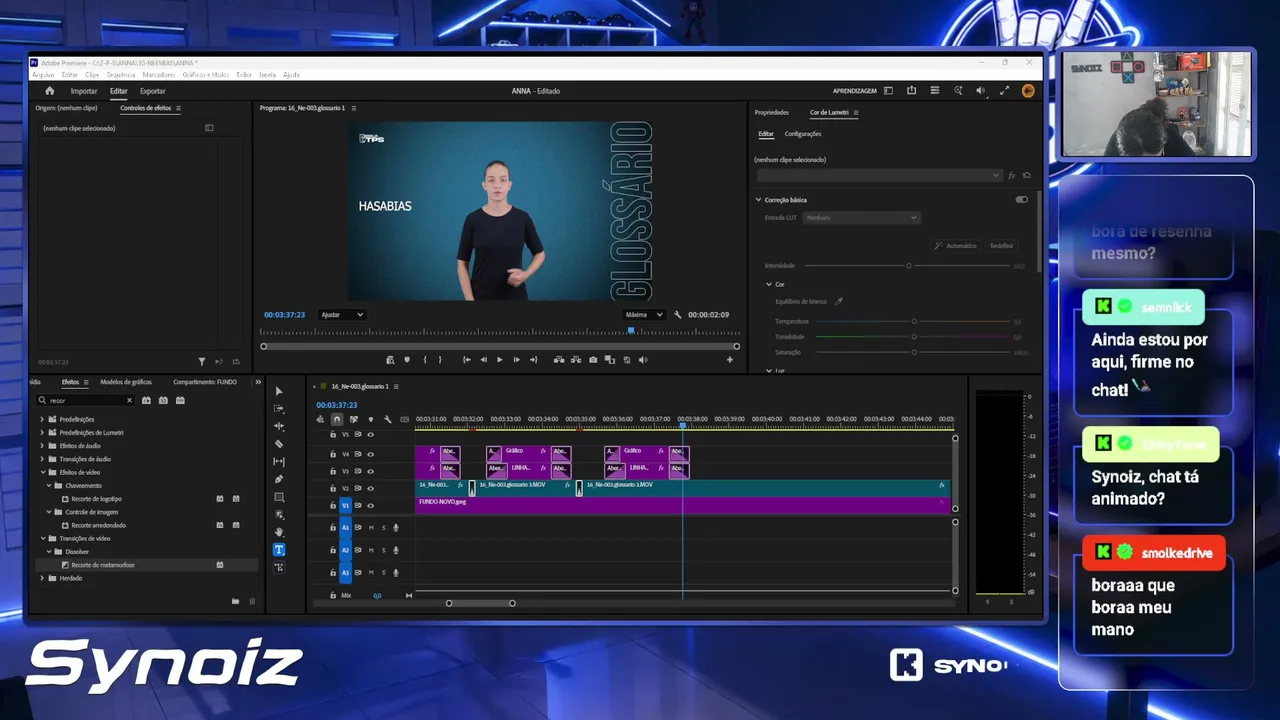Screen dimensions: 1280x720
Task: Select the Razor tool
Action: click(x=279, y=444)
